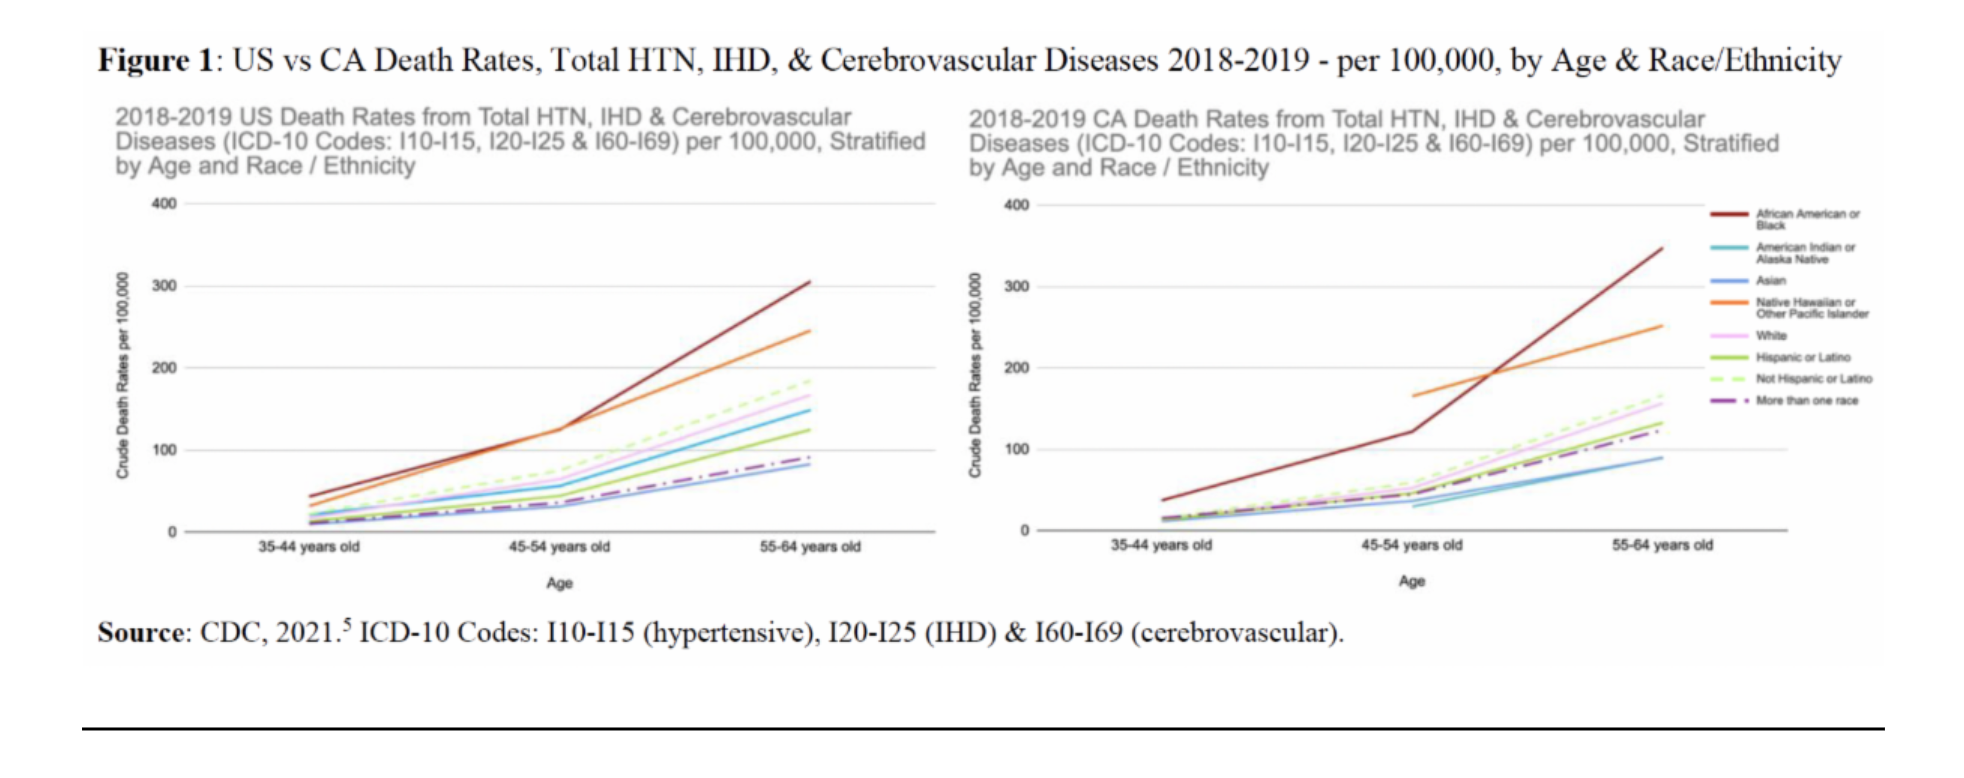Click "45-54 years old" under the US chart

559,547
